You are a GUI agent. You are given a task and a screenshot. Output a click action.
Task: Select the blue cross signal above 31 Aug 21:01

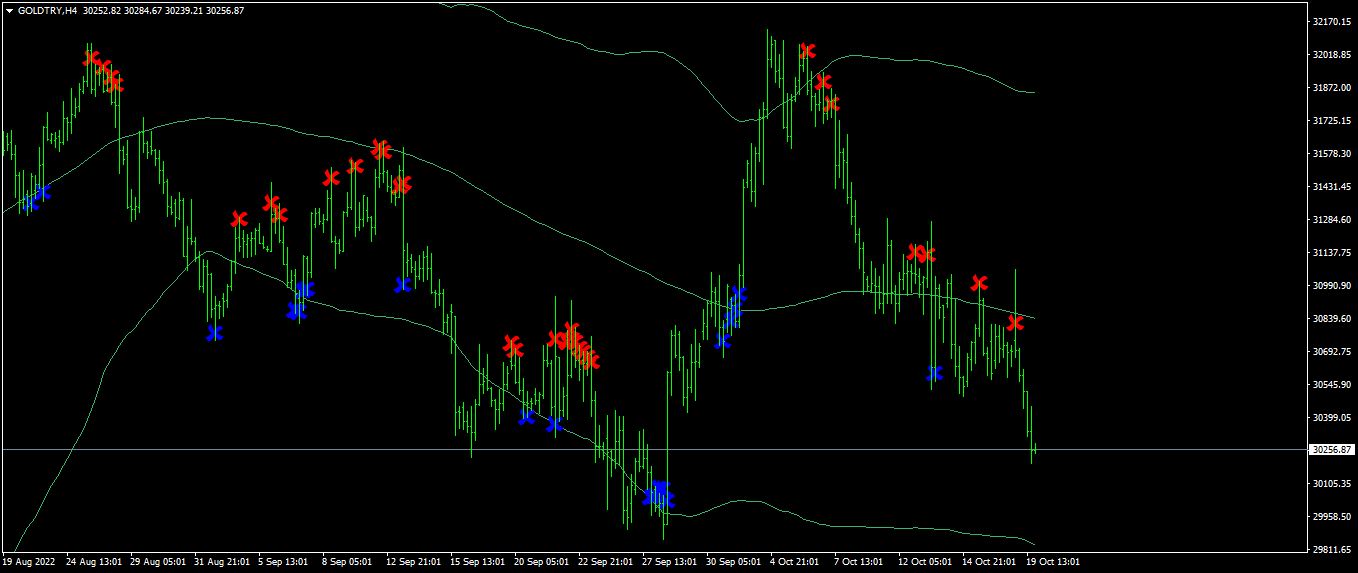(215, 333)
